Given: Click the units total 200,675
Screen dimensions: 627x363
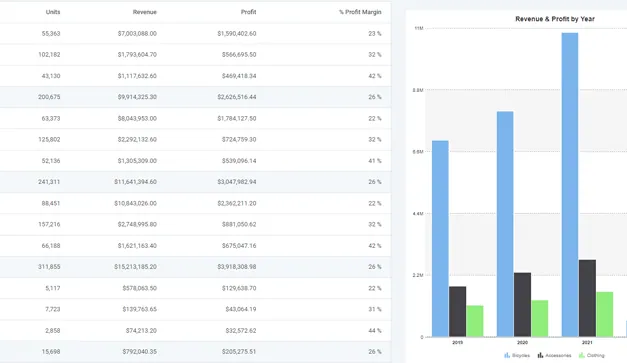Looking at the screenshot, I should (x=49, y=97).
